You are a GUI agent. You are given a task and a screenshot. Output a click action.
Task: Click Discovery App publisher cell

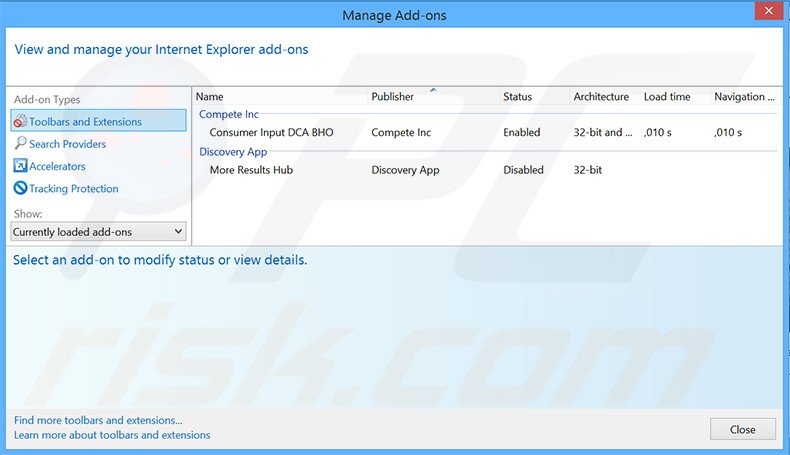click(405, 170)
